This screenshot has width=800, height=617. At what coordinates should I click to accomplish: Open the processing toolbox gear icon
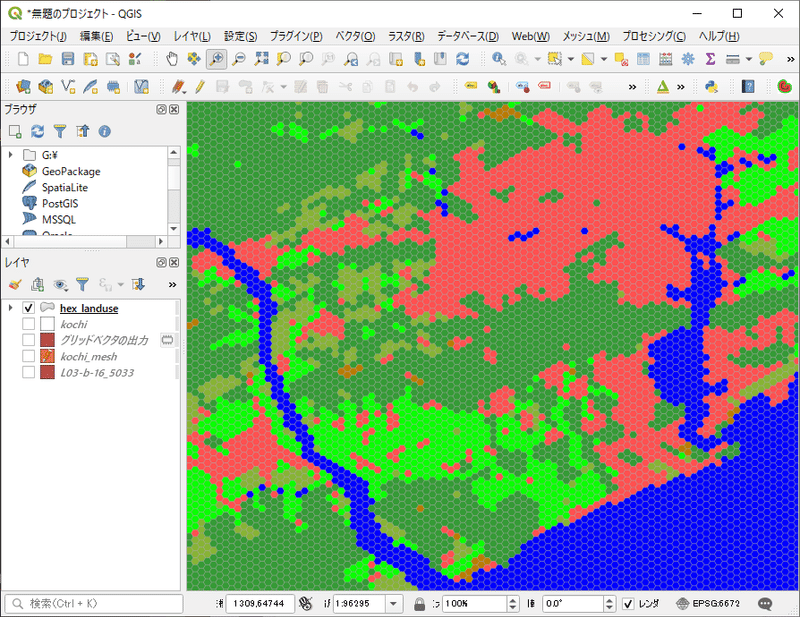pos(688,59)
